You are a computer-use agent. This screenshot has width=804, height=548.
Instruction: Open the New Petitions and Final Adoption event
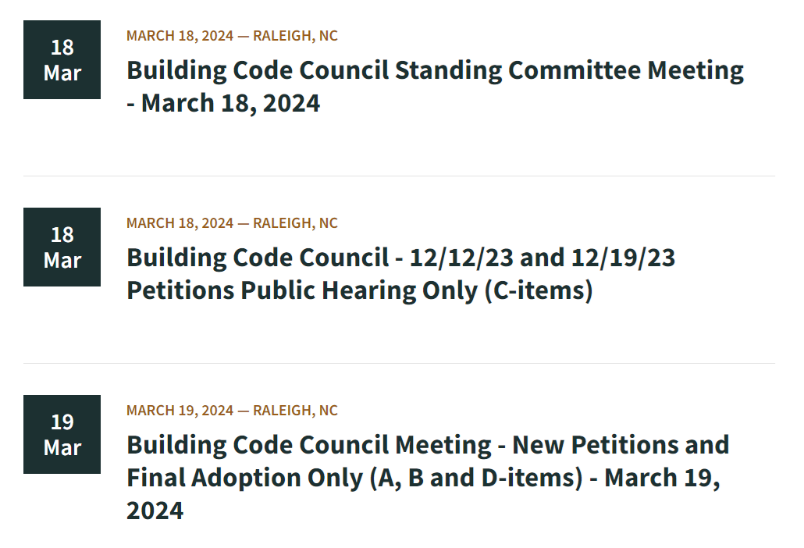click(x=427, y=445)
